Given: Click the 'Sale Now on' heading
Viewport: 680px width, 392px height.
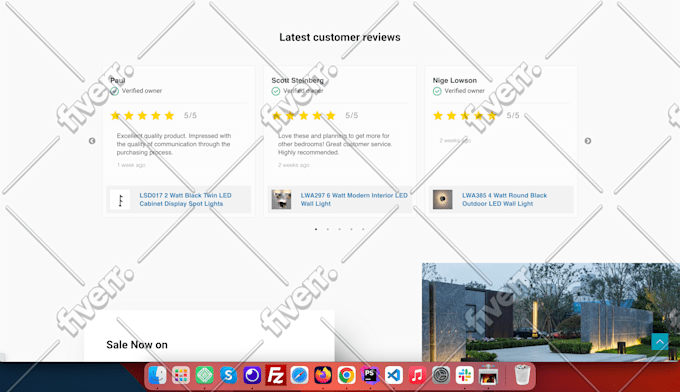Looking at the screenshot, I should coord(137,345).
